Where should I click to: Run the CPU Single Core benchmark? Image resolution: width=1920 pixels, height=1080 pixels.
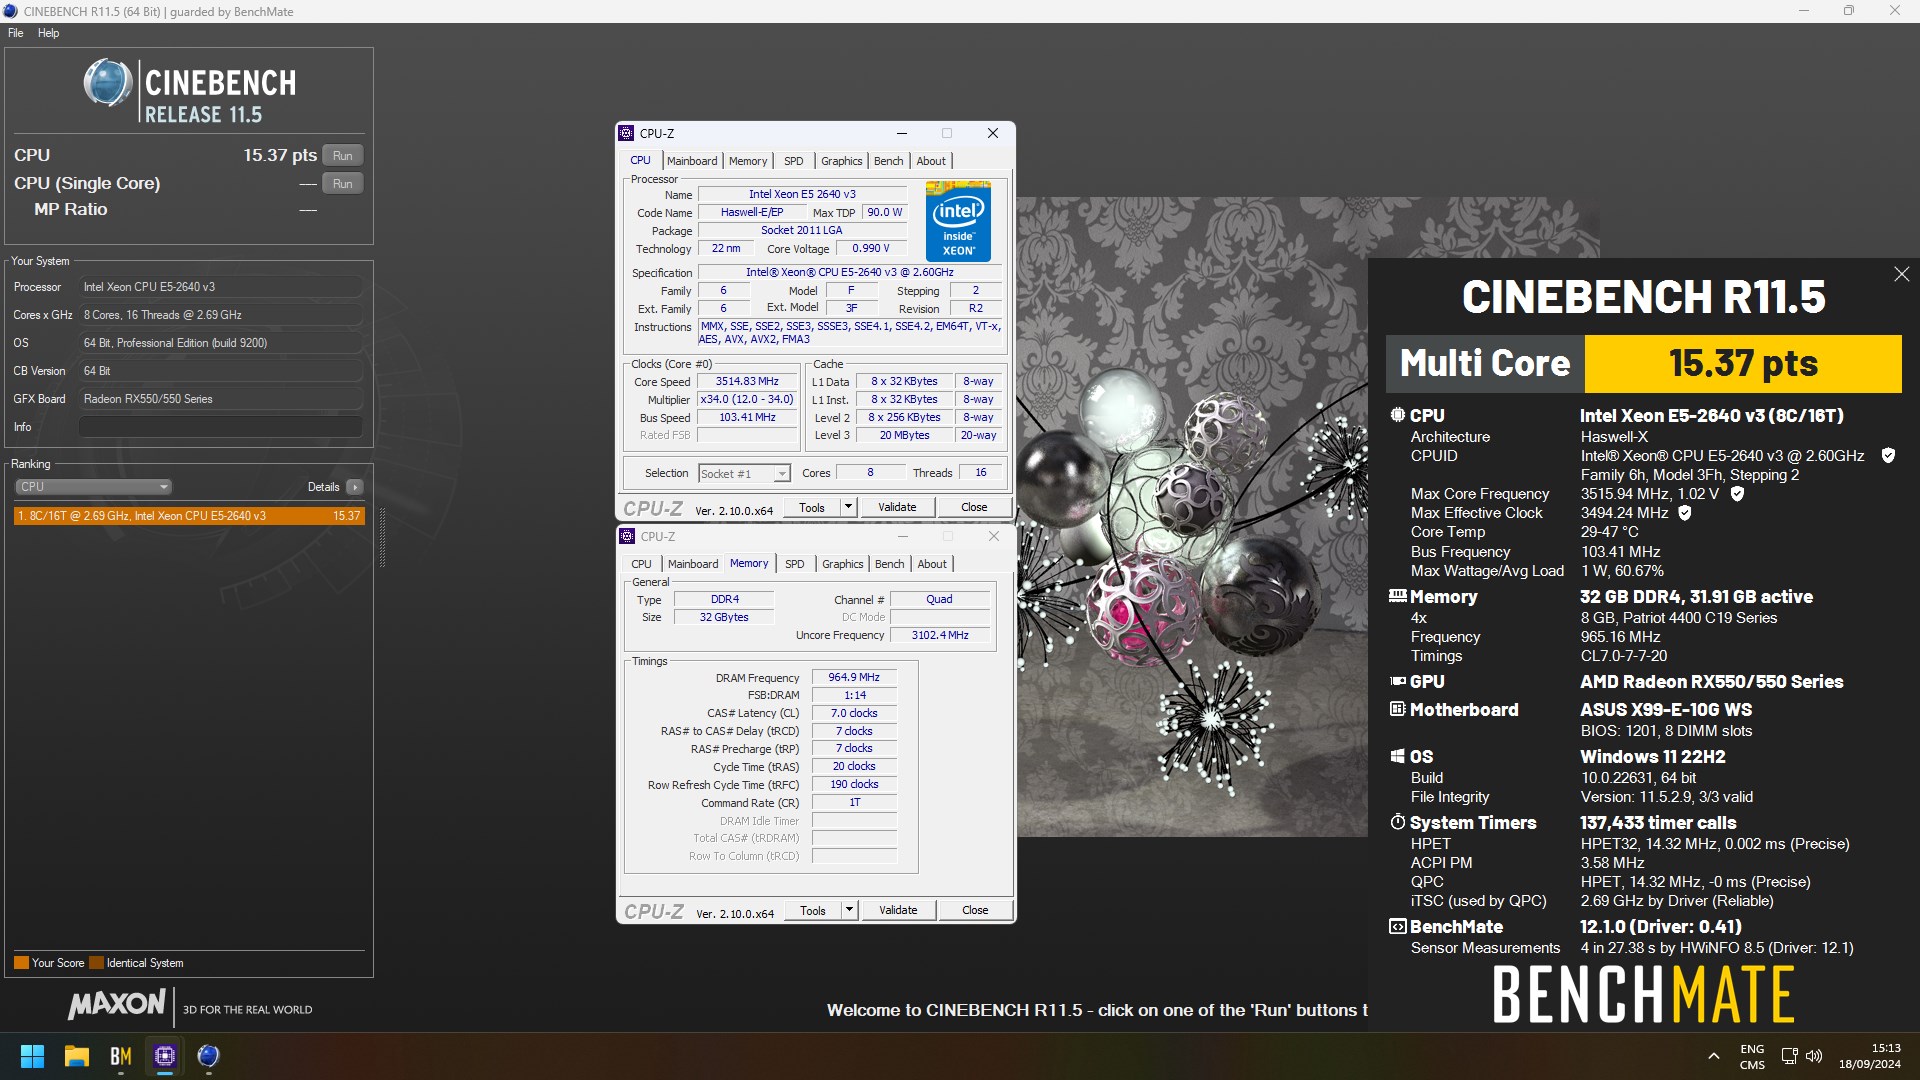pyautogui.click(x=343, y=184)
